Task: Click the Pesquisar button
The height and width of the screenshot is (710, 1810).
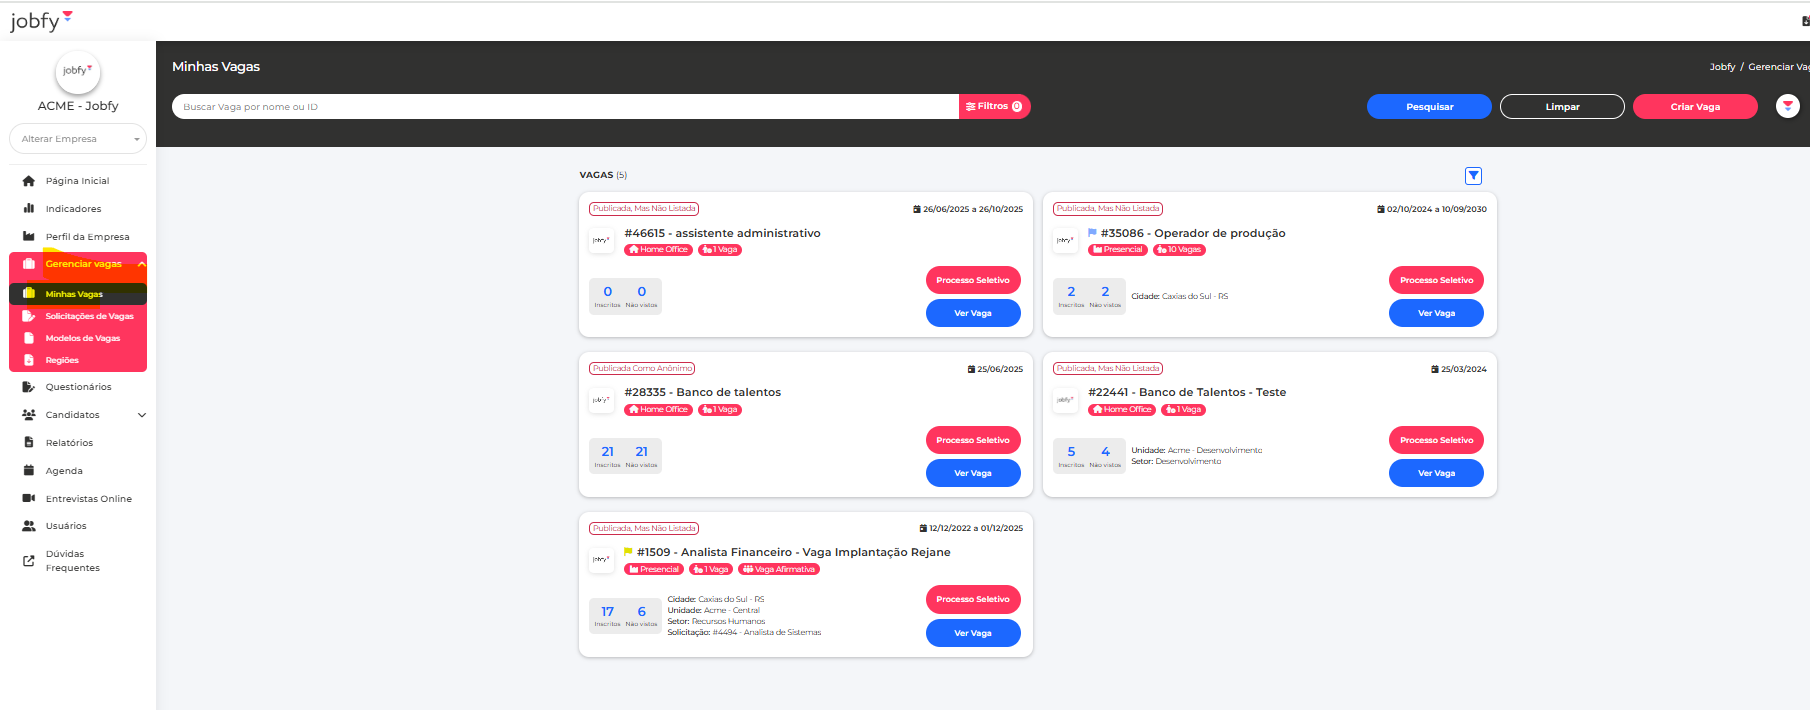Action: pos(1429,107)
